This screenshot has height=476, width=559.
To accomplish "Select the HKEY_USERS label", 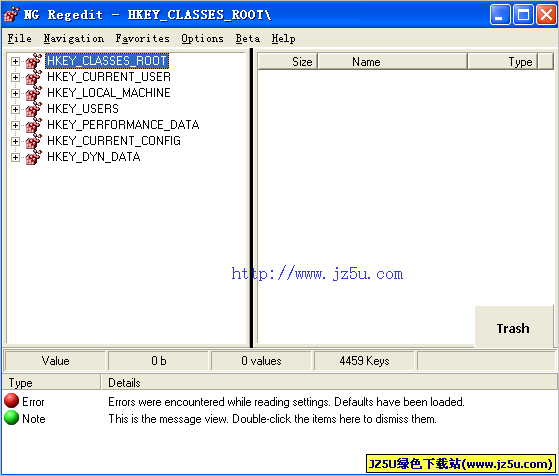I will coord(83,109).
